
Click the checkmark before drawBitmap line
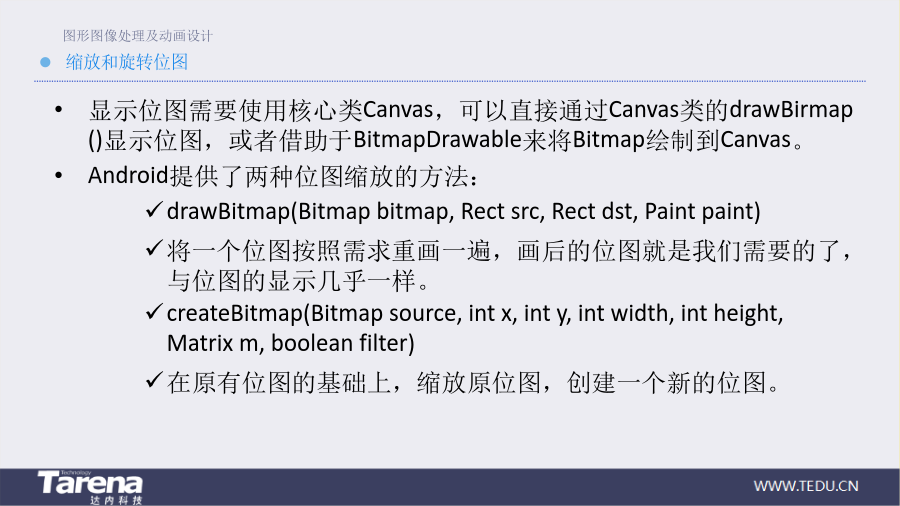tap(154, 209)
